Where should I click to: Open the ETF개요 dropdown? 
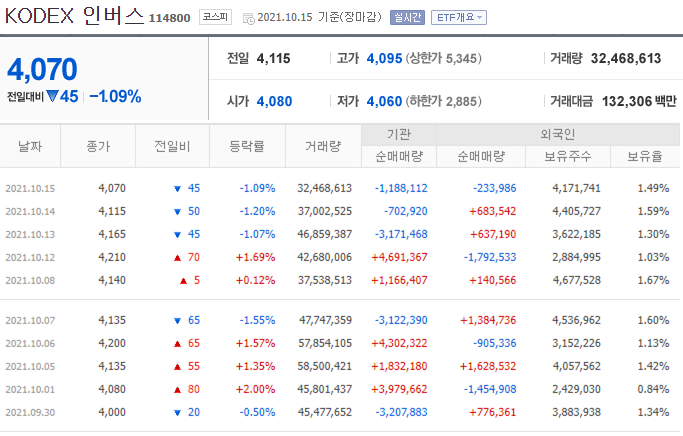click(x=459, y=17)
